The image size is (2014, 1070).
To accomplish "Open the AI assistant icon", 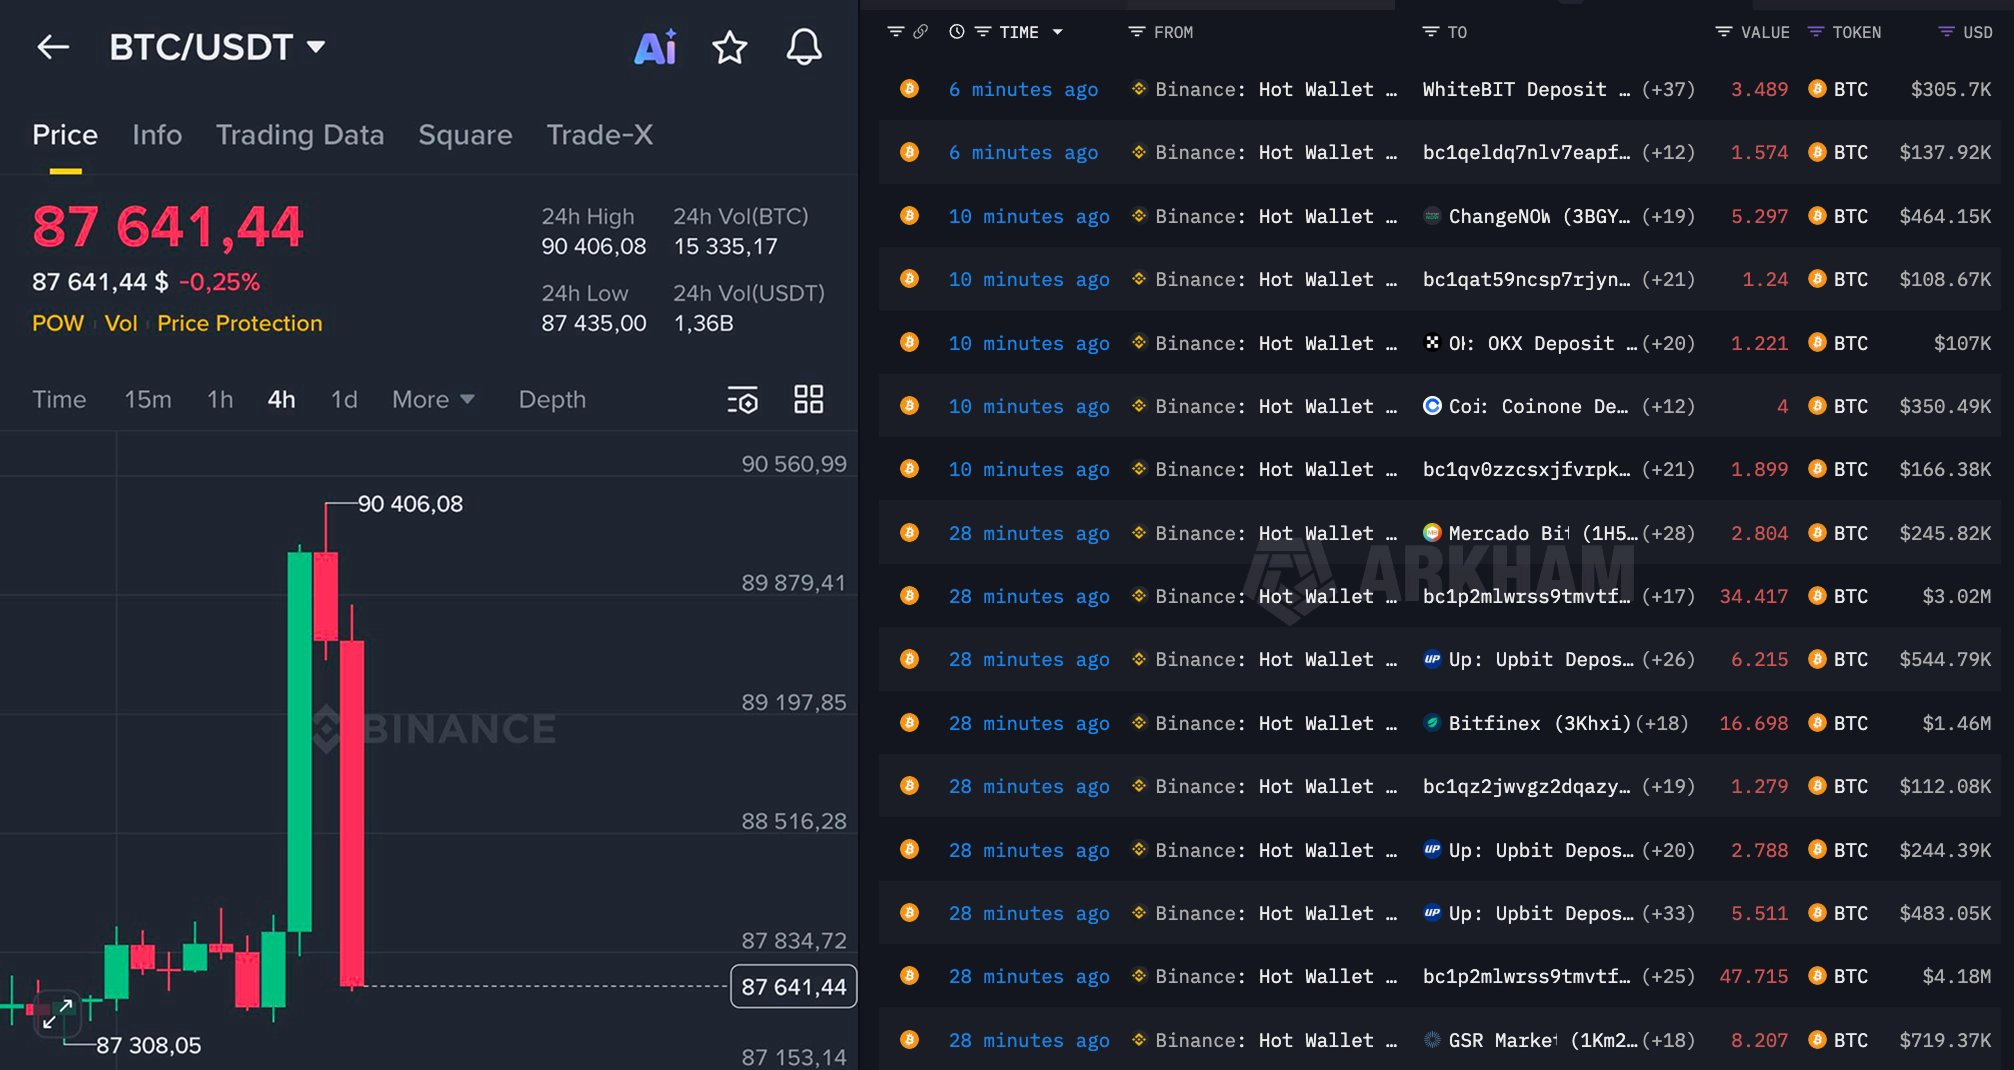I will pos(656,47).
